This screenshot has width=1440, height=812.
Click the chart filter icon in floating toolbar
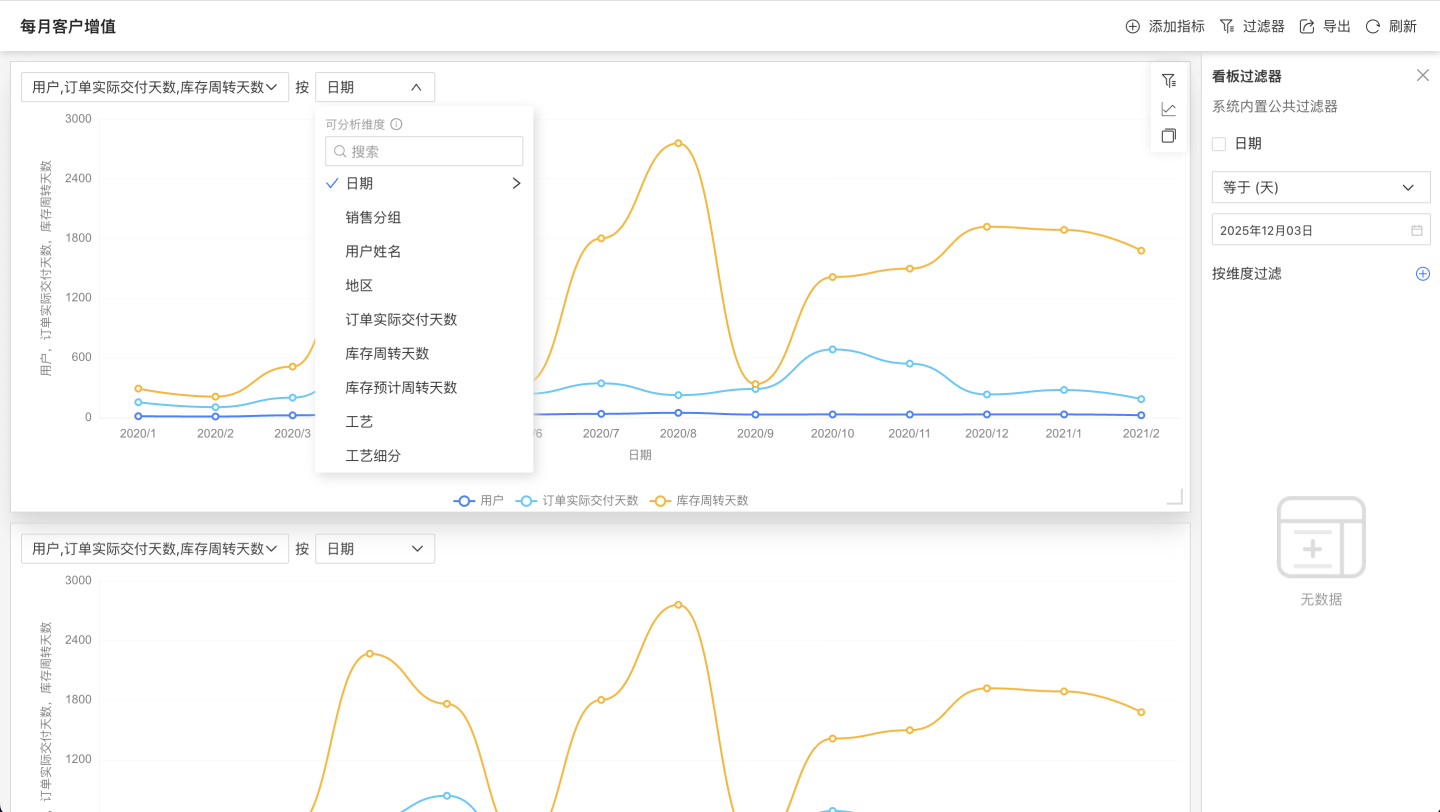(x=1168, y=81)
